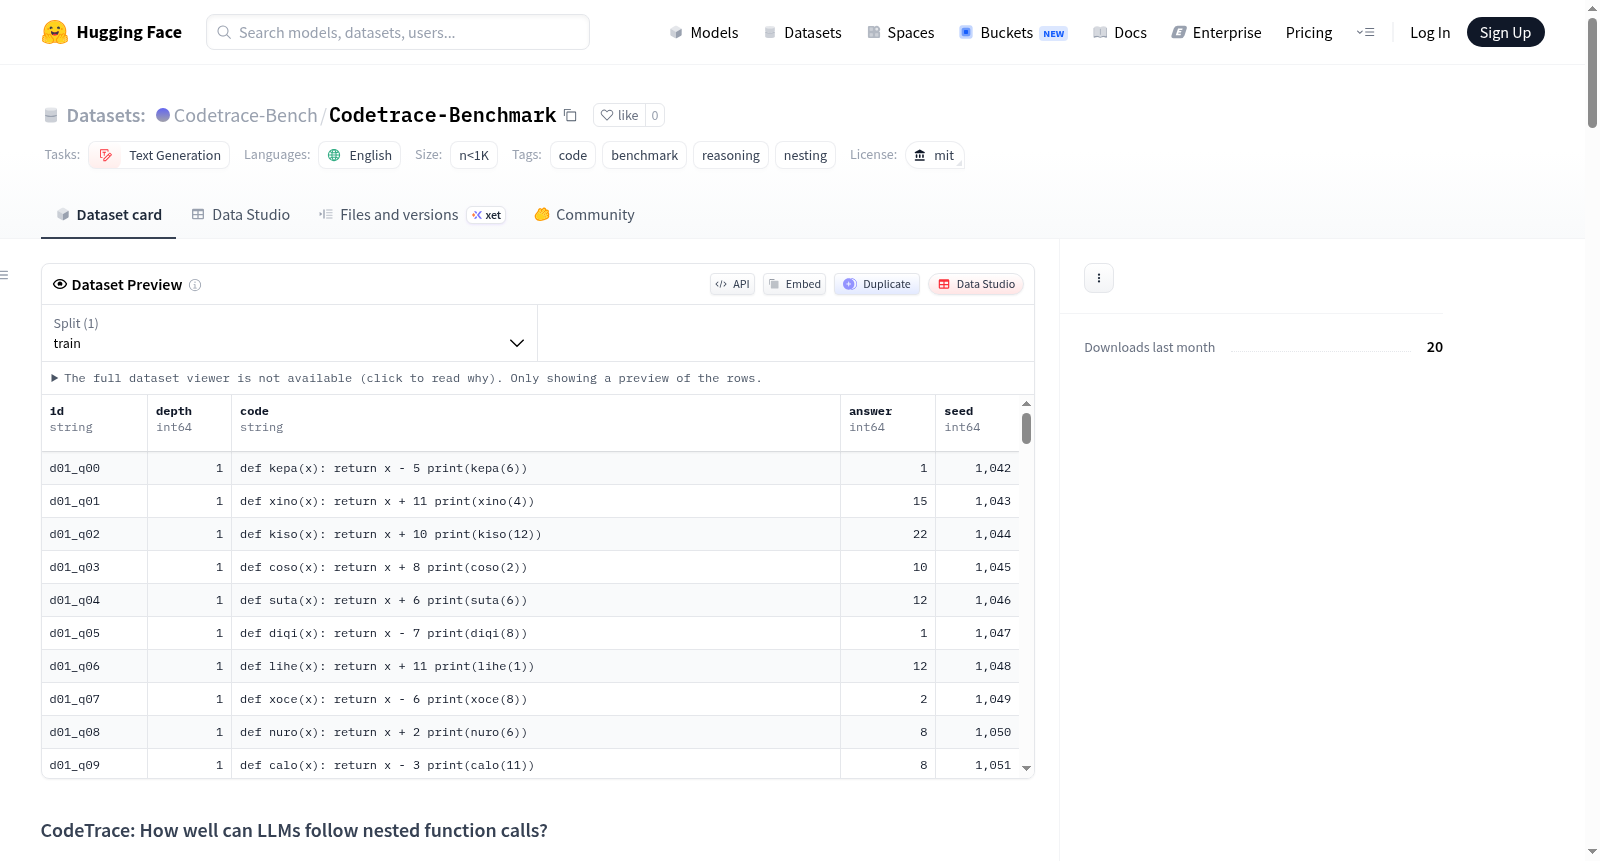
Task: Click the Codetrace-Bench organization avatar
Action: coord(163,115)
